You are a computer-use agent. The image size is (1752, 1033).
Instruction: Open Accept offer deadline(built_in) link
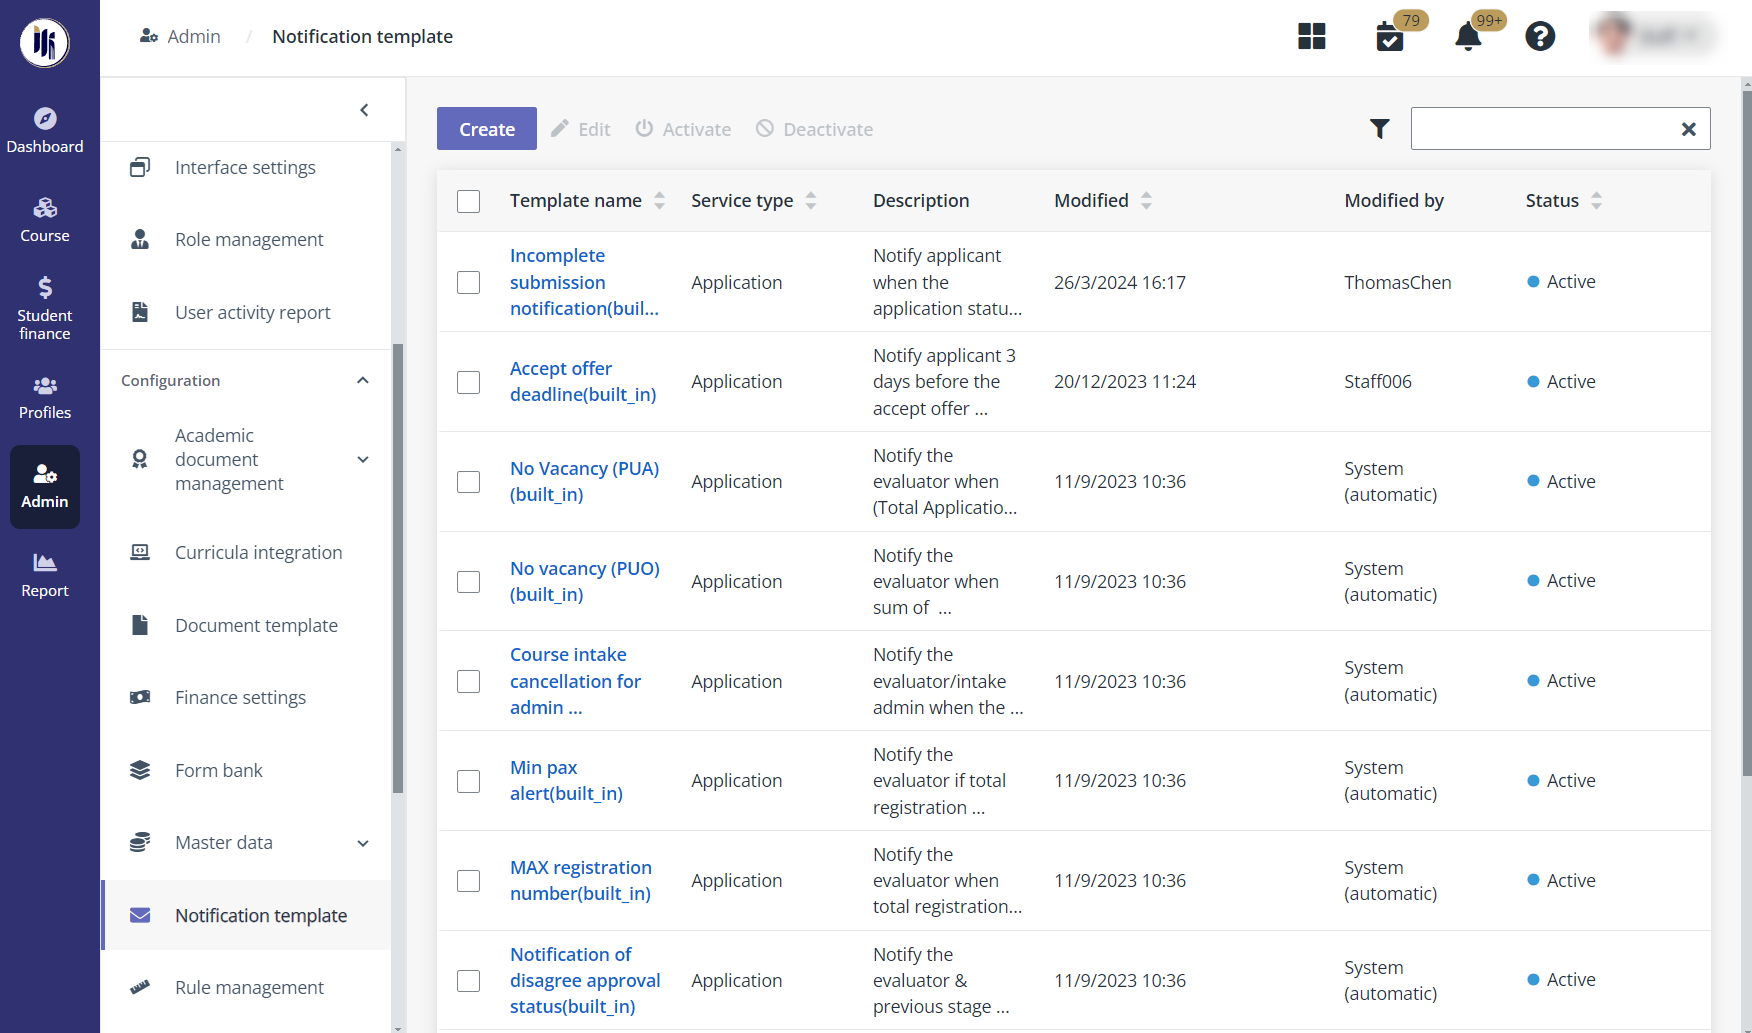pos(583,382)
